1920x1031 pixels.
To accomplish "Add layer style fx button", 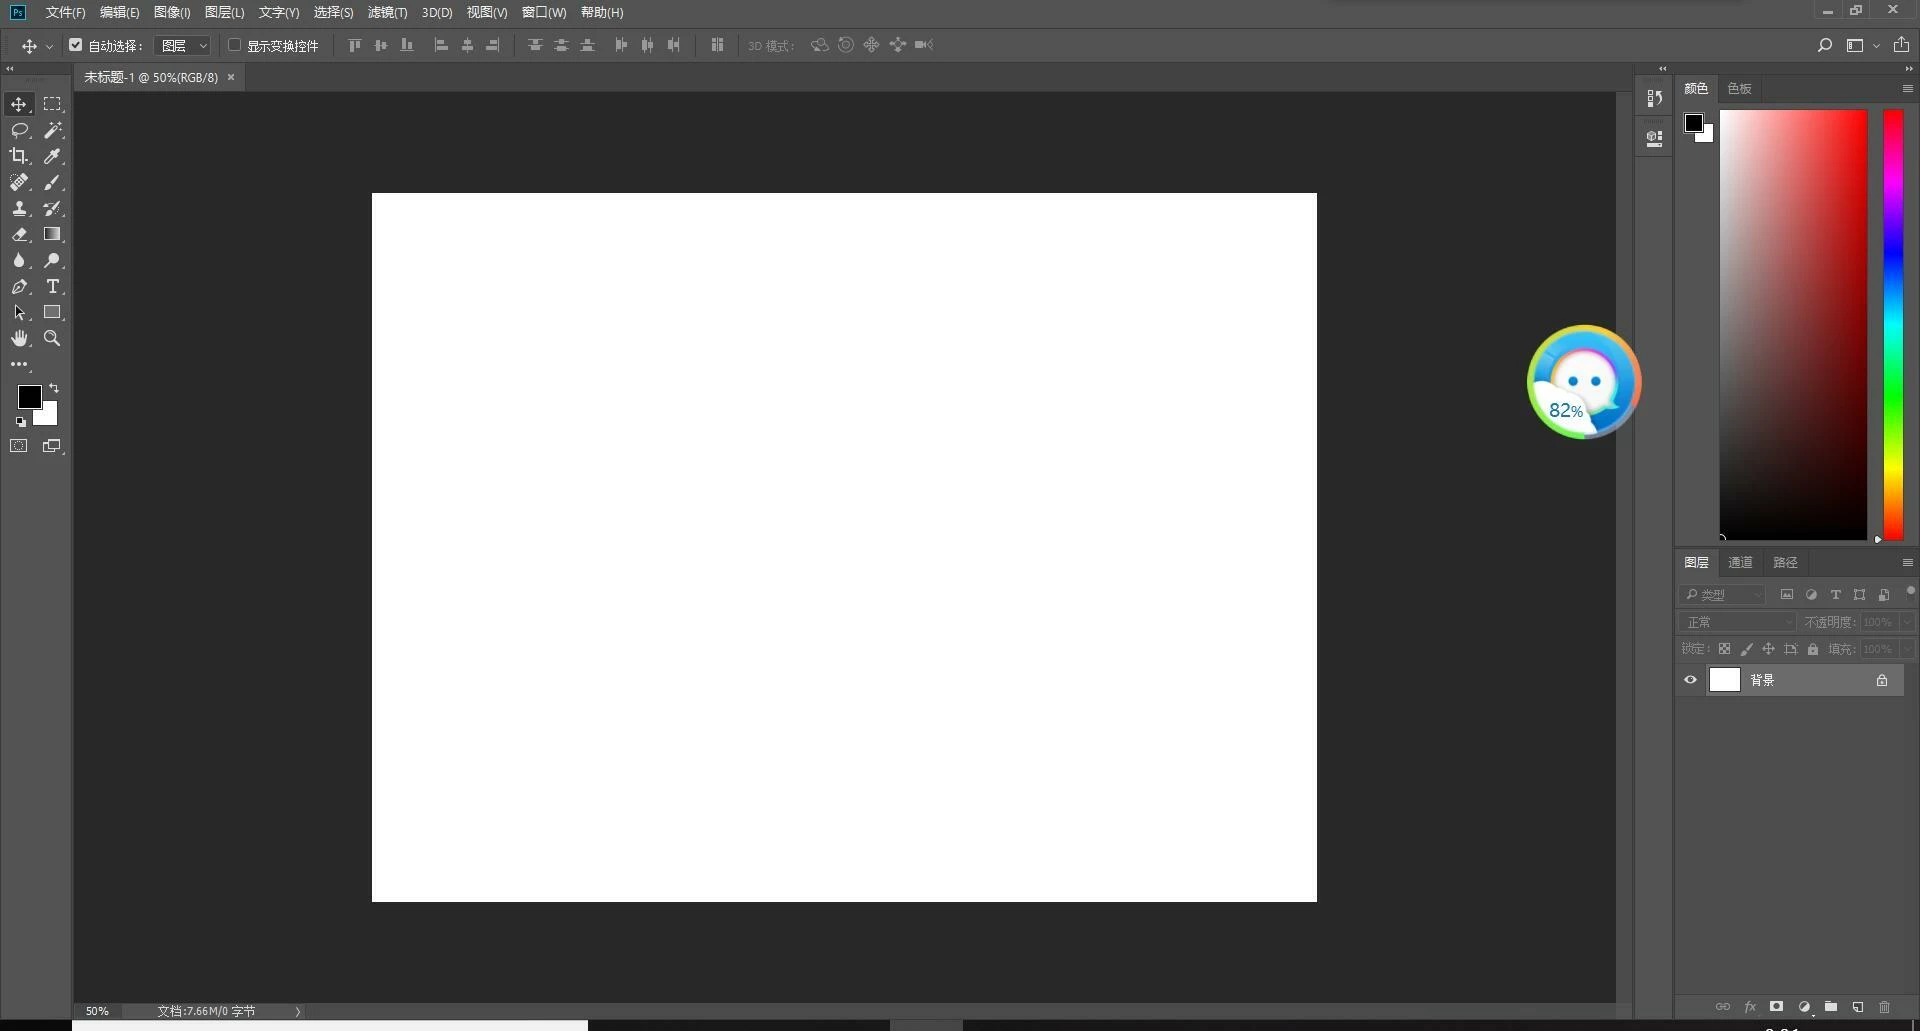I will [x=1750, y=1007].
